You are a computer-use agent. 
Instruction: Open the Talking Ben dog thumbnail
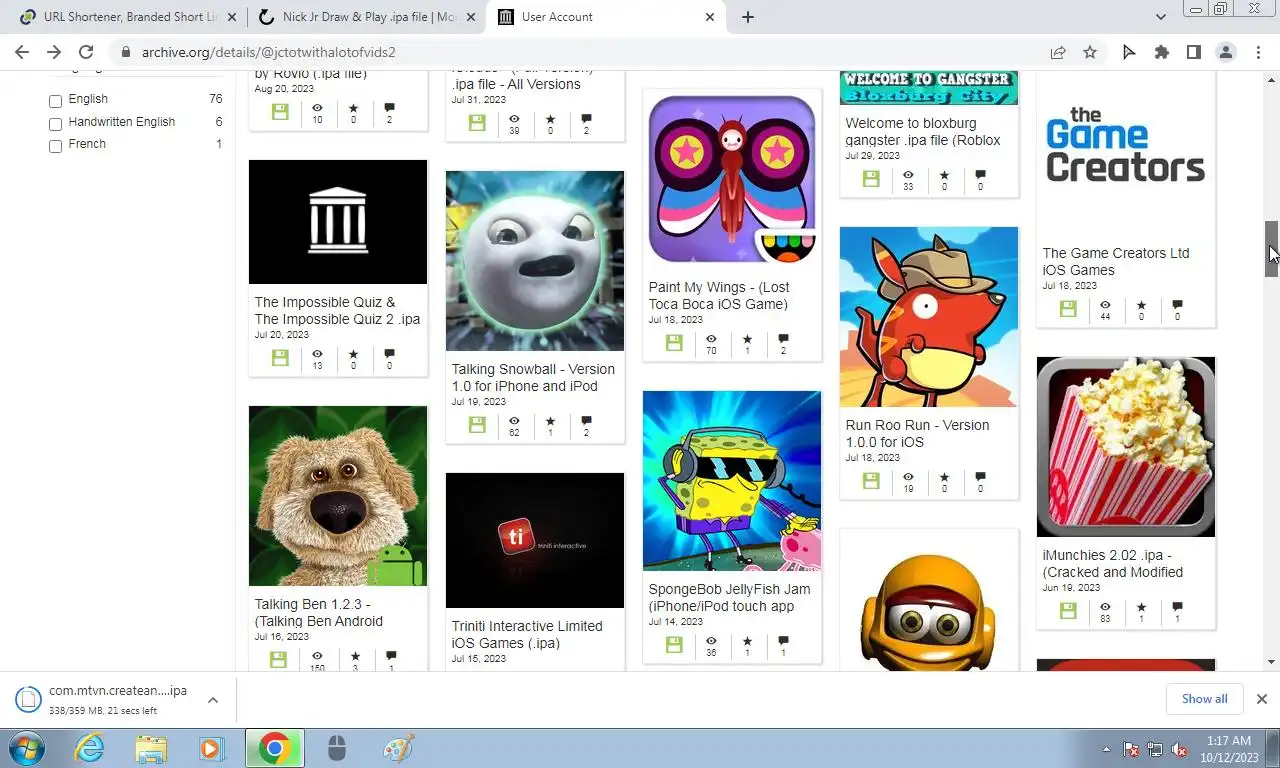(338, 496)
